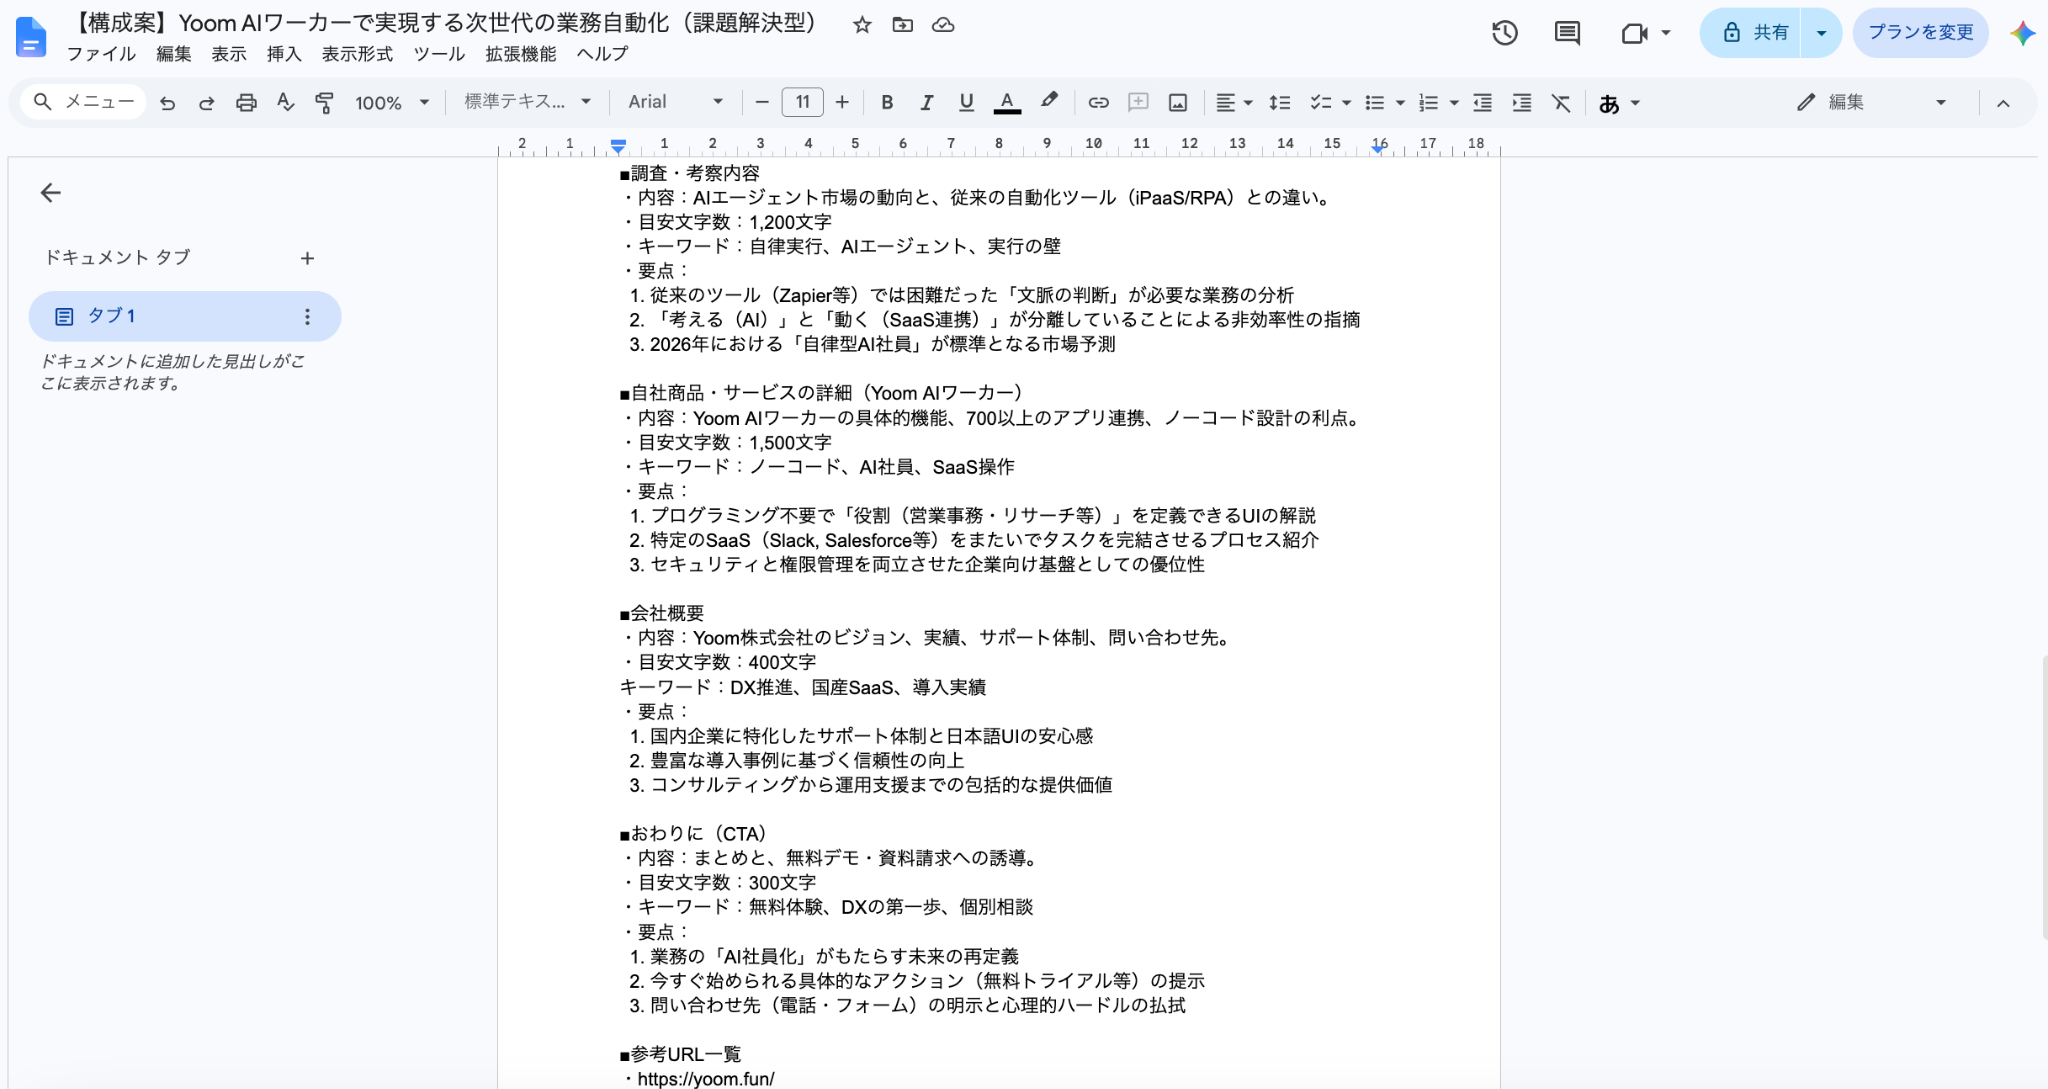The height and width of the screenshot is (1089, 2048).
Task: Open the ファイル menu
Action: (x=101, y=54)
